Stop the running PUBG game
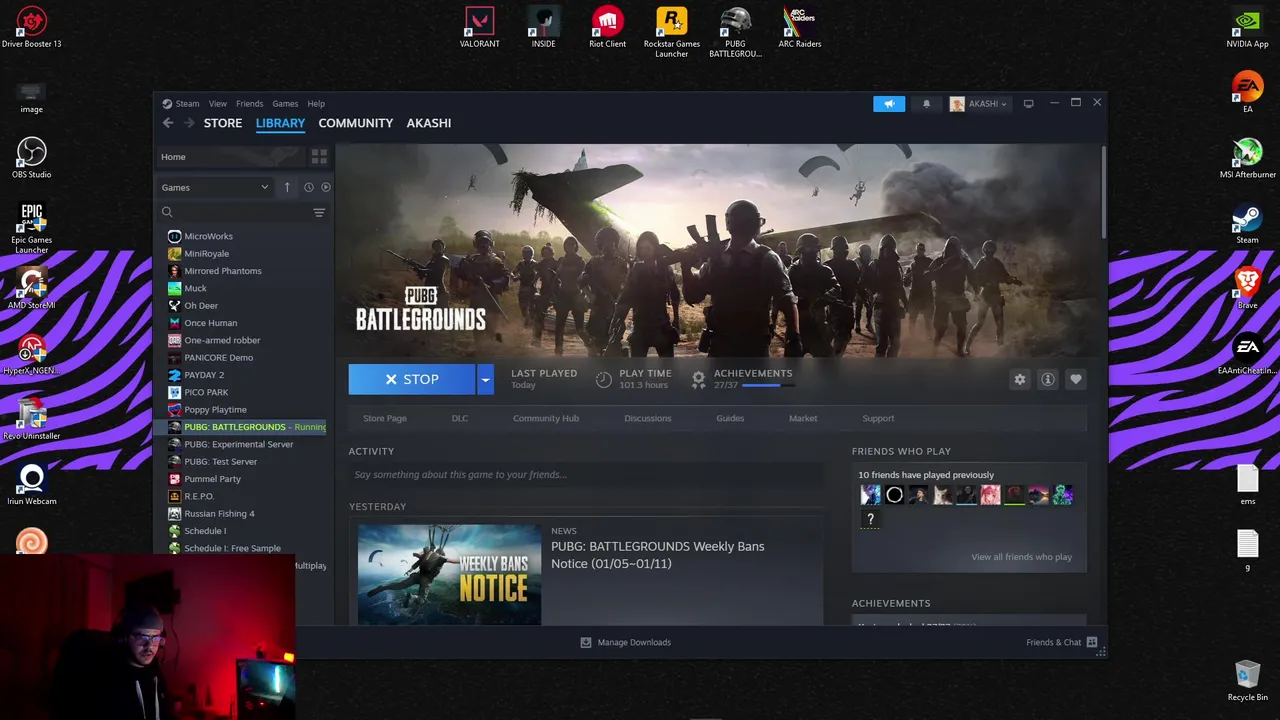Image resolution: width=1280 pixels, height=720 pixels. tap(412, 380)
